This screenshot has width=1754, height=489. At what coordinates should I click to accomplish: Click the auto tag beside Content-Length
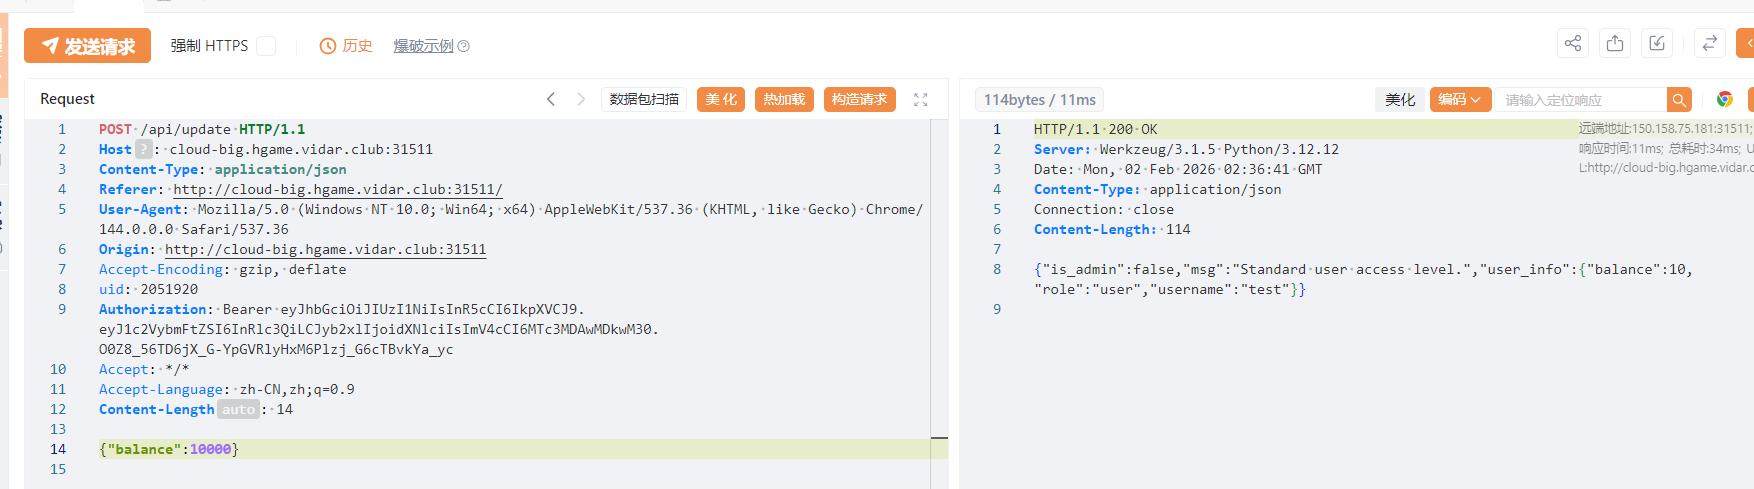coord(238,409)
